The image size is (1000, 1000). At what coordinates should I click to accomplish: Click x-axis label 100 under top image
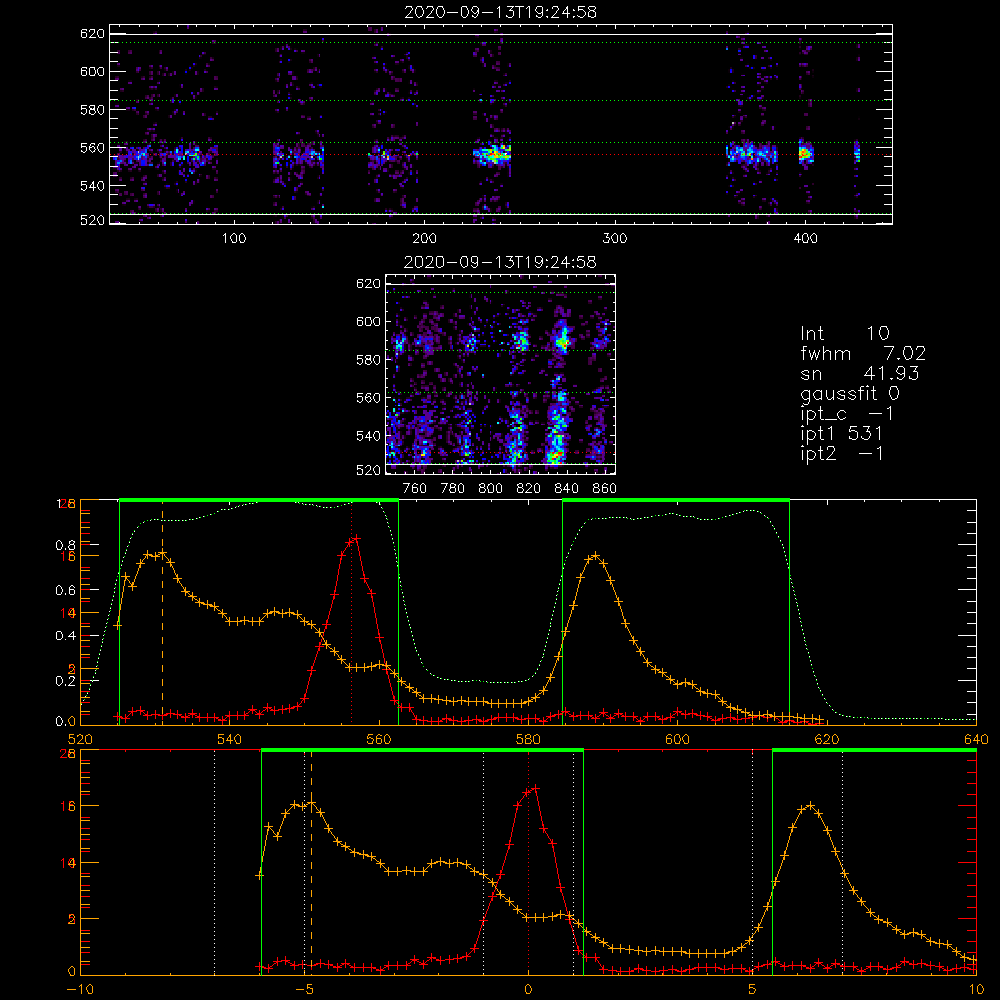(234, 239)
